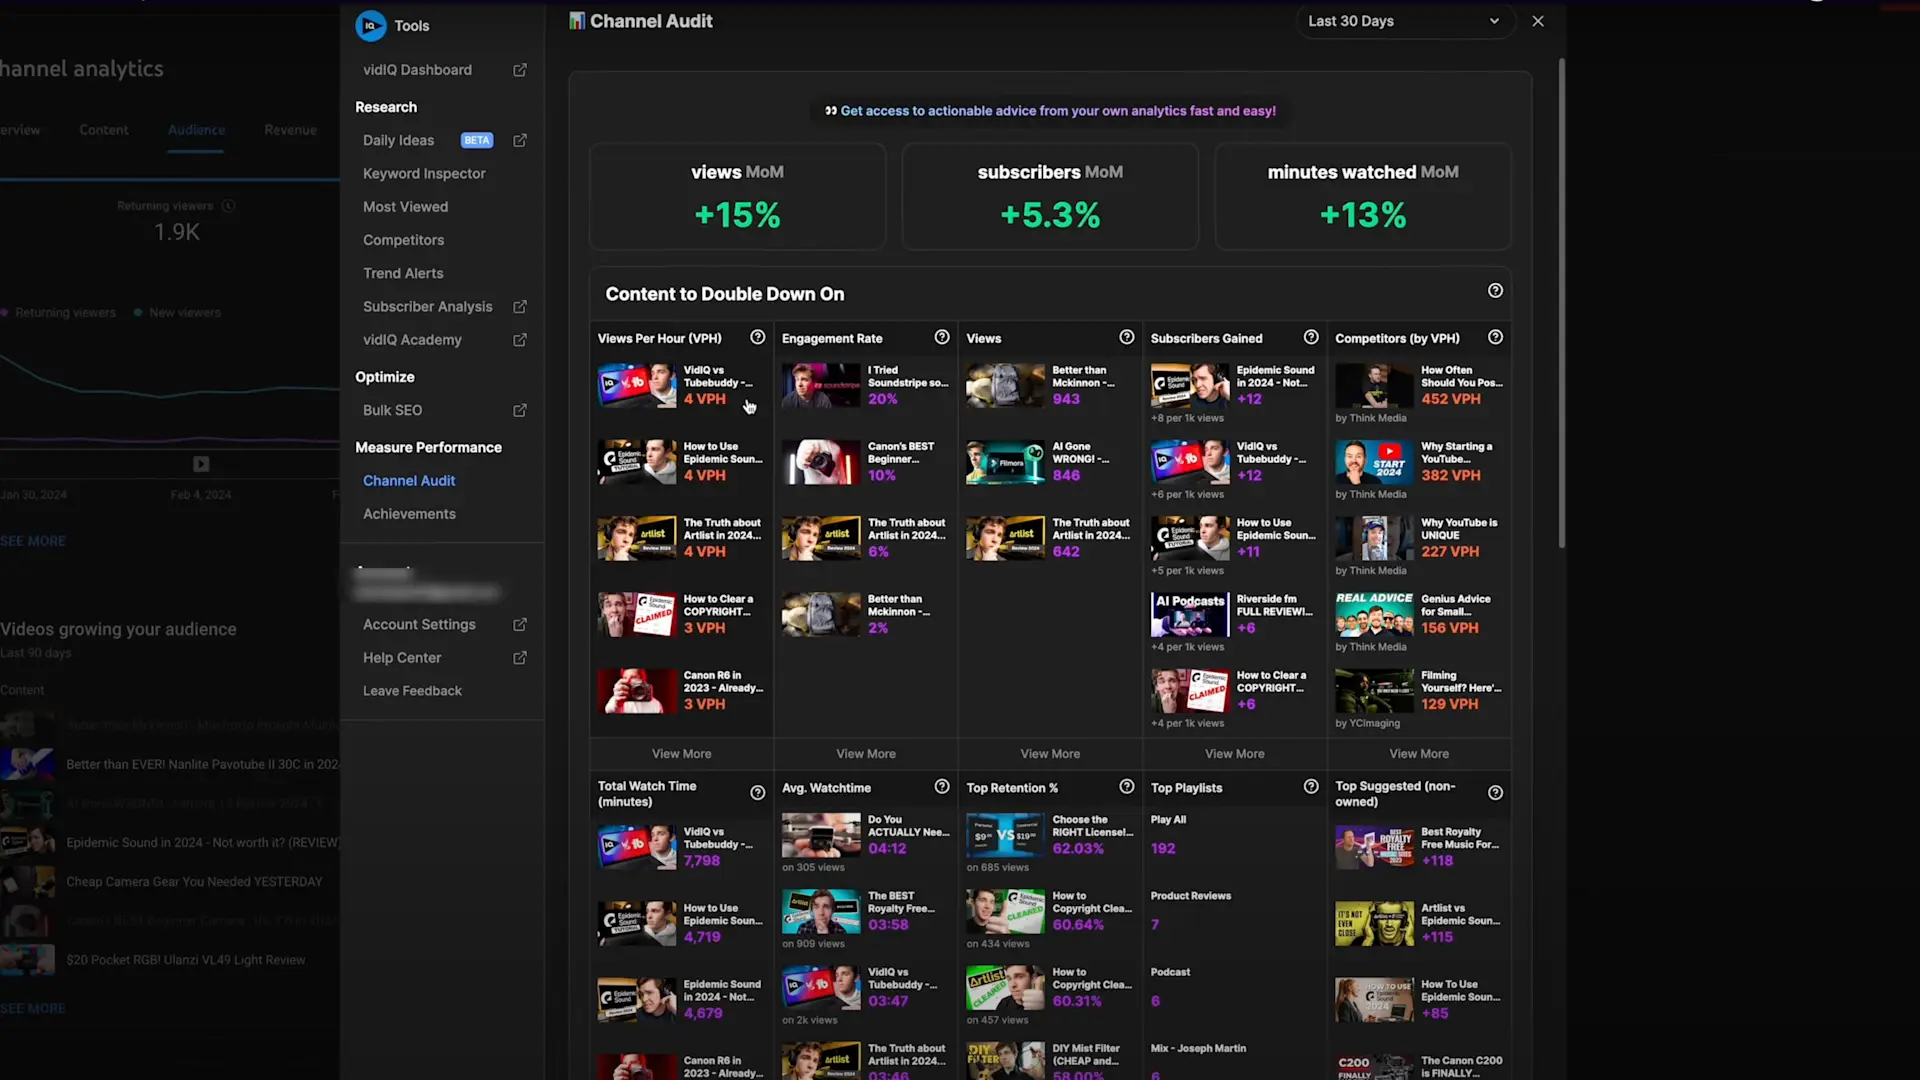Switch to the Audience tab

click(195, 129)
